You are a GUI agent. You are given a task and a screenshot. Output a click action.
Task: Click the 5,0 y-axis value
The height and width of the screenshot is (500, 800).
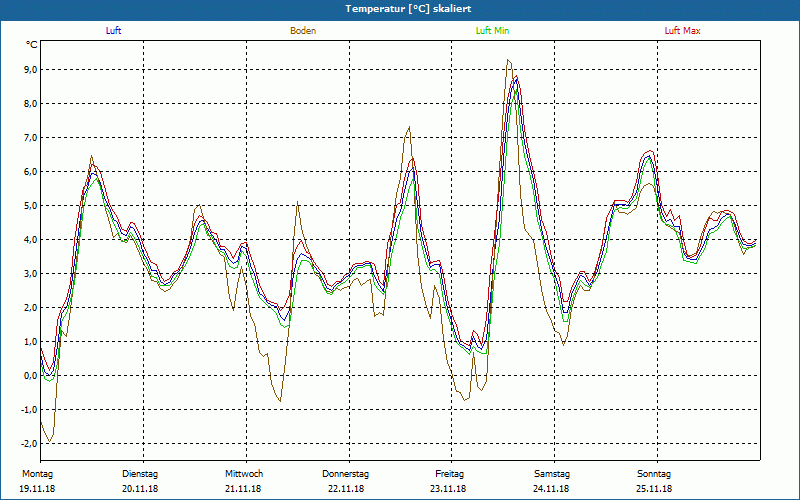point(31,206)
